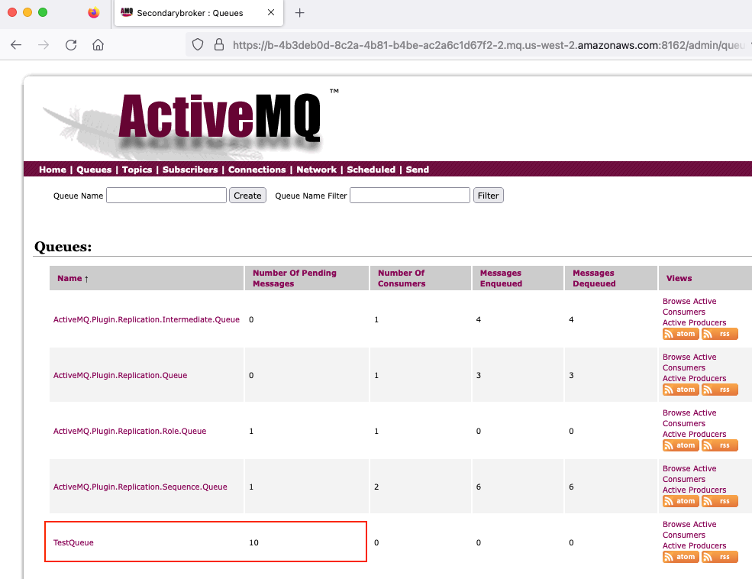Click the Queues: heading text
Viewport: 752px width, 580px height.
[x=63, y=247]
